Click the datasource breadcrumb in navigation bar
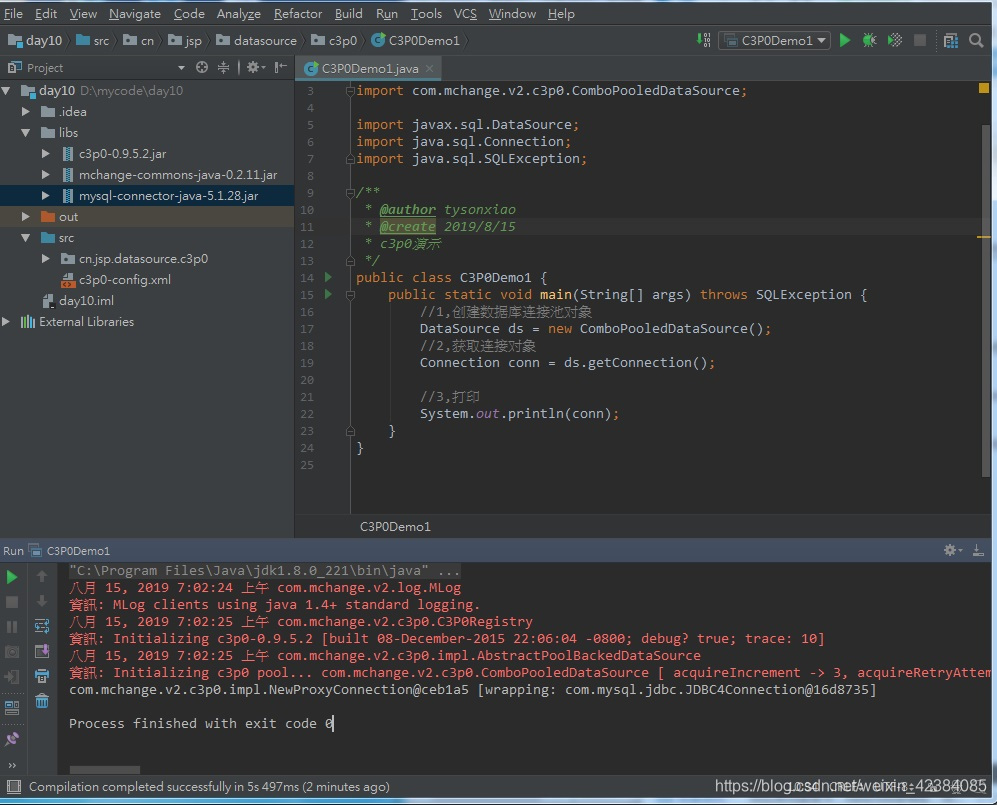 point(257,41)
